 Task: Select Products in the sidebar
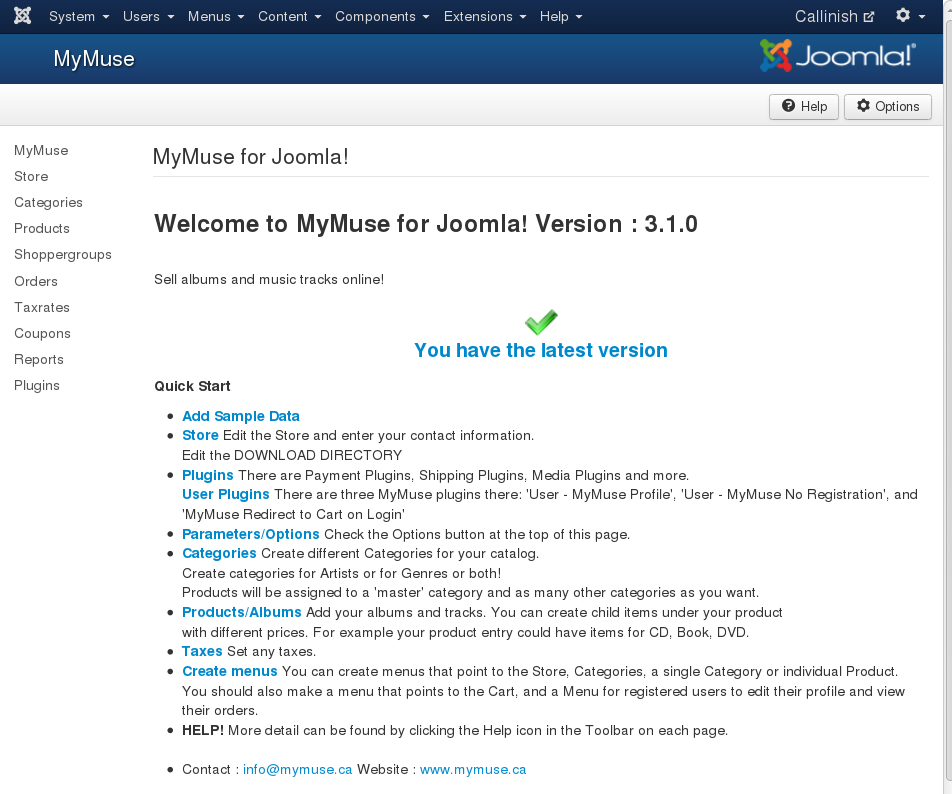tap(42, 228)
